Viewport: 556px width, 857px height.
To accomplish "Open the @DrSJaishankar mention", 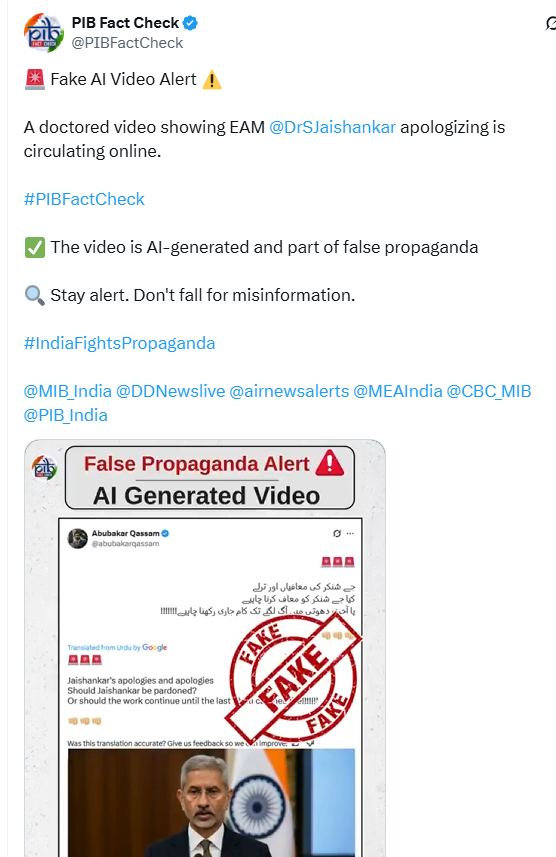I will [x=332, y=127].
